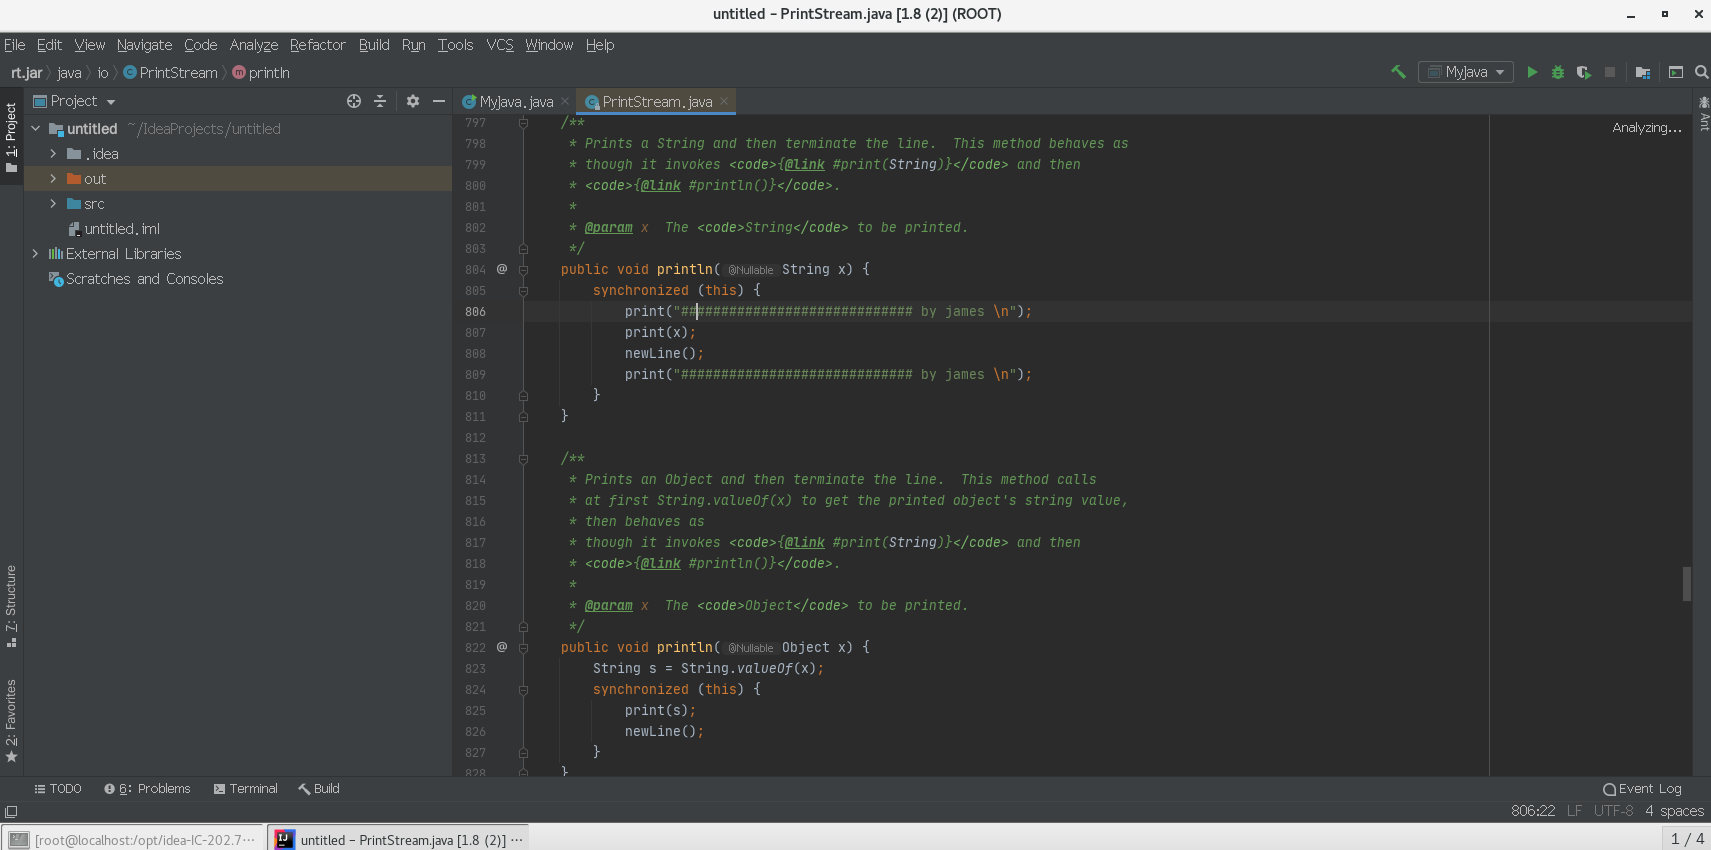Collapse all icon in Project panel
This screenshot has width=1711, height=850.
tap(380, 101)
